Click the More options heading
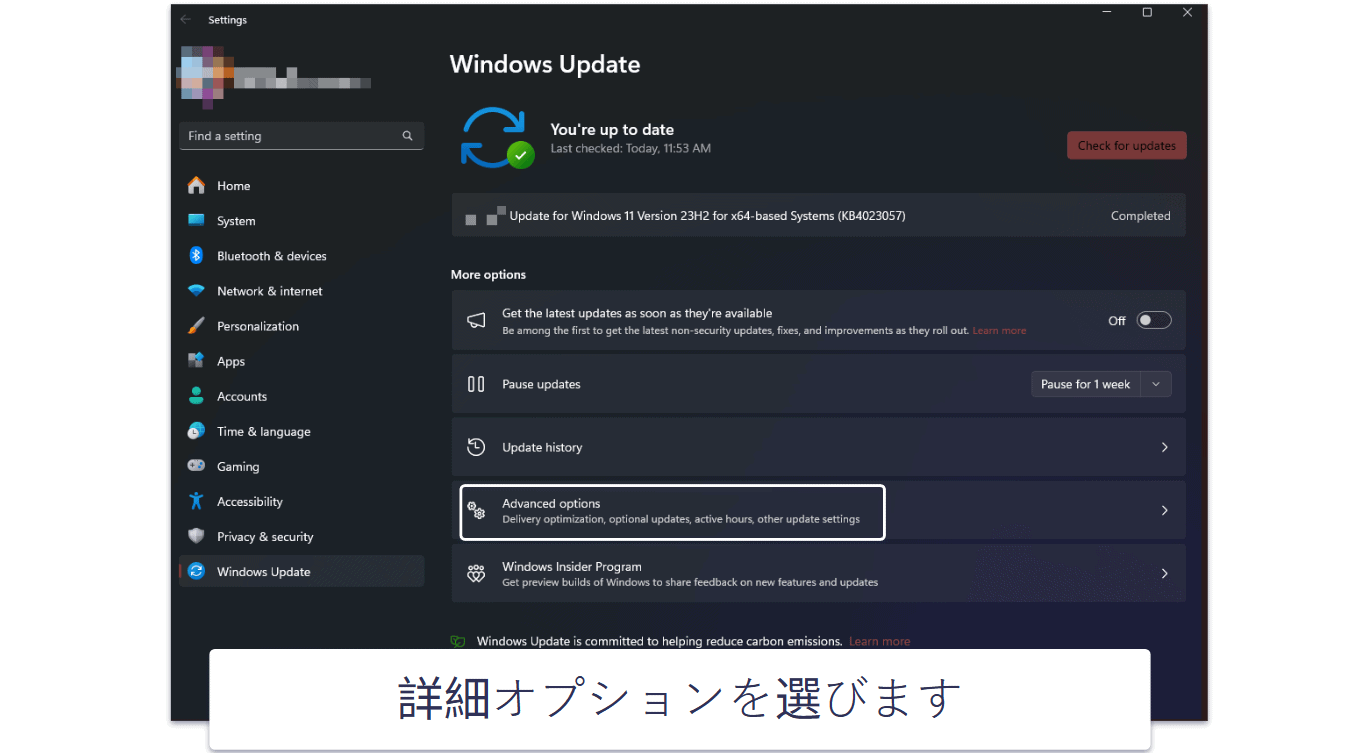Image resolution: width=1358 pixels, height=753 pixels. pos(488,274)
